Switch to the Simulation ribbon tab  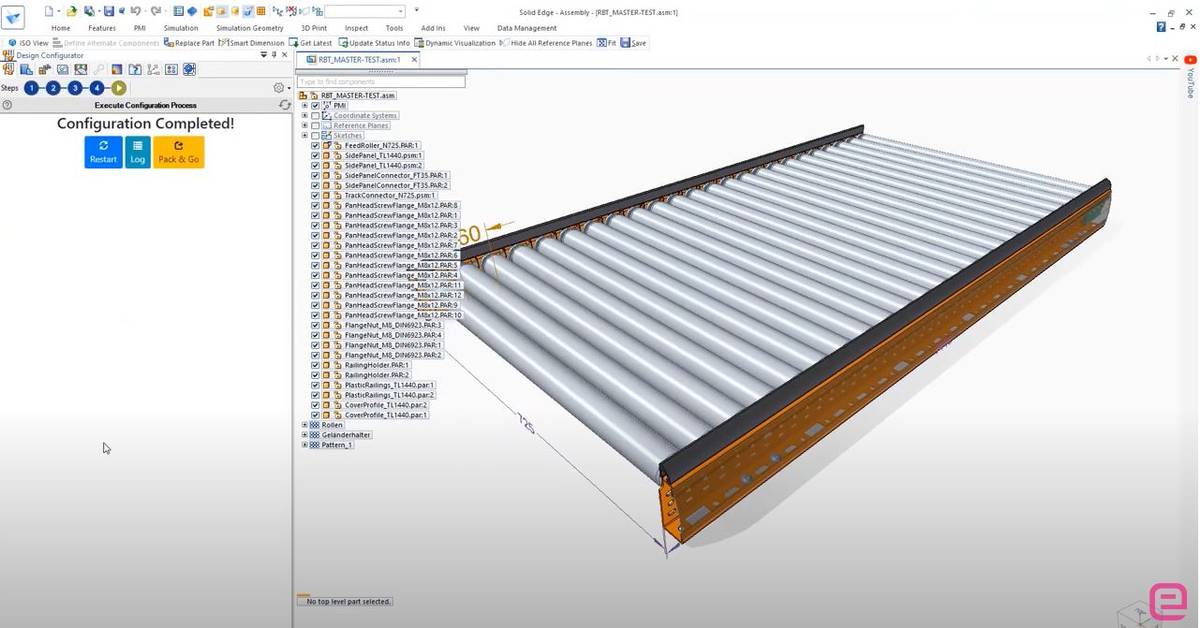pos(180,27)
